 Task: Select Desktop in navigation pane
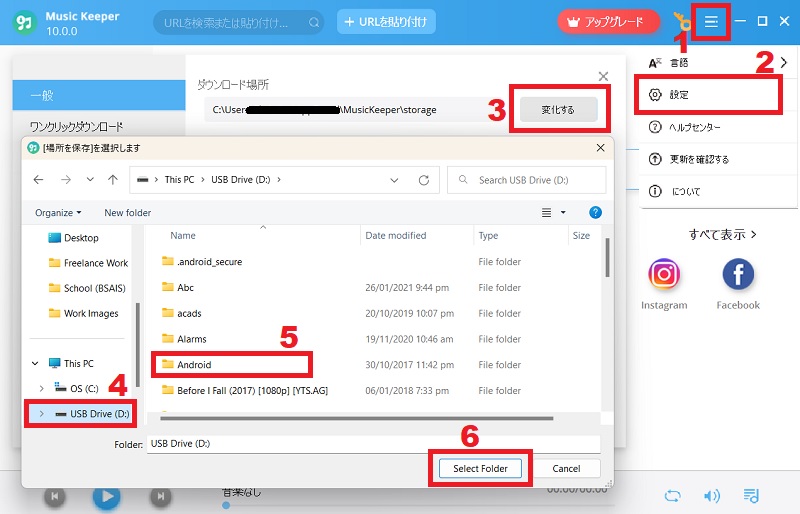click(73, 238)
